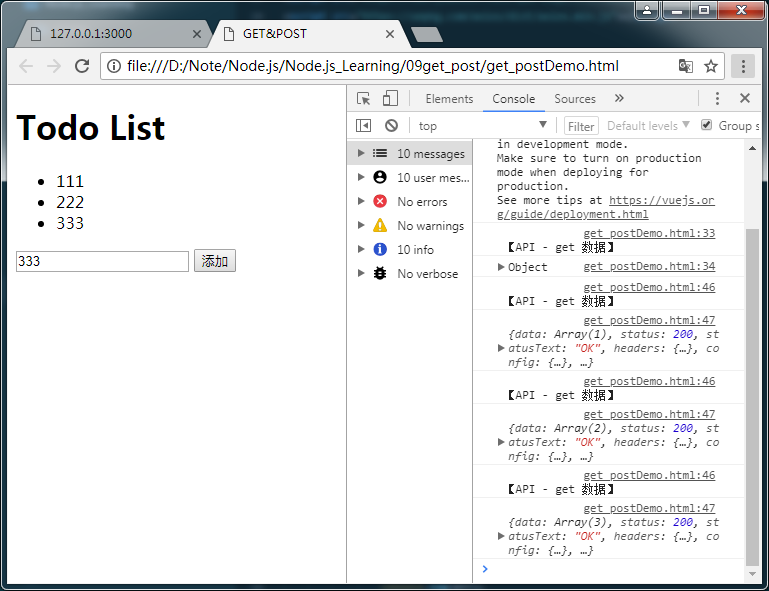The width and height of the screenshot is (769, 591).
Task: Click the todo item 222
Action: point(70,202)
